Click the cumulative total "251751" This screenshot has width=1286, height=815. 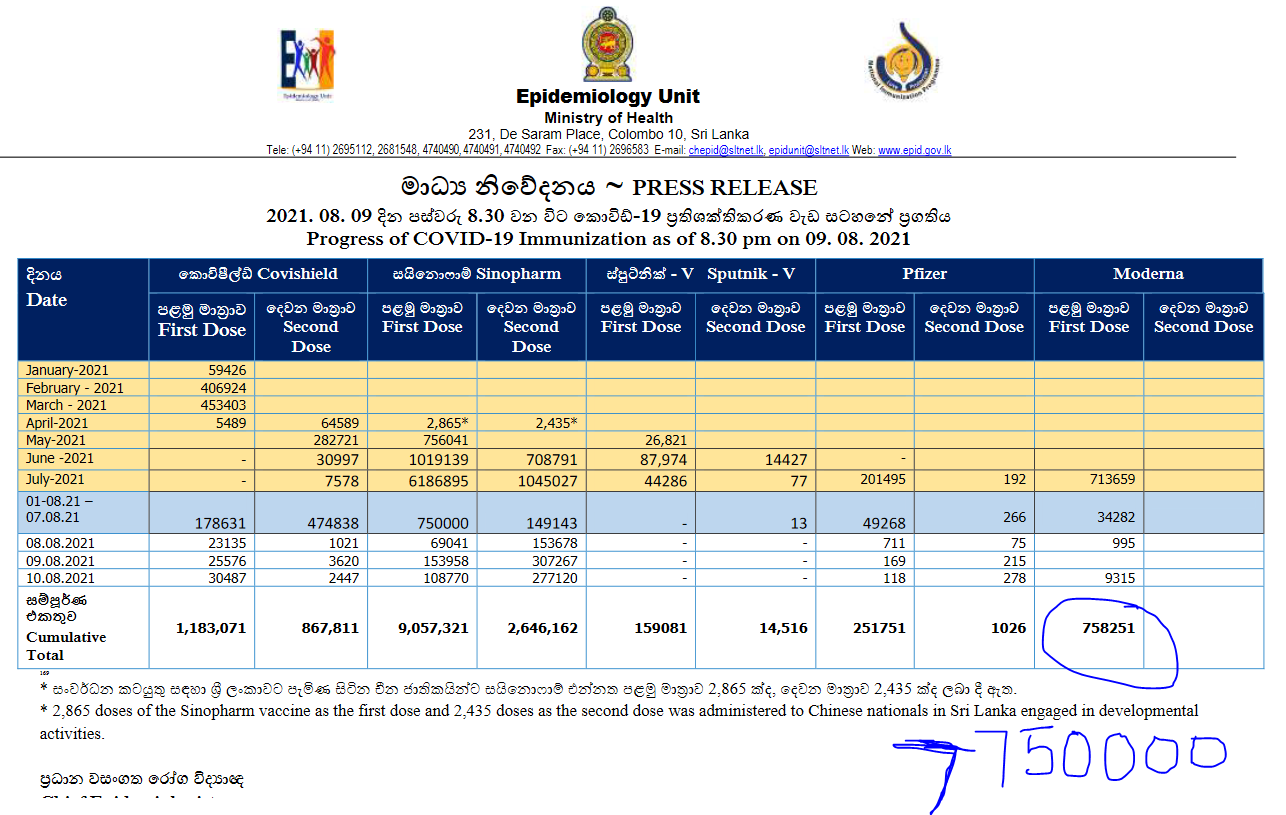coord(881,628)
